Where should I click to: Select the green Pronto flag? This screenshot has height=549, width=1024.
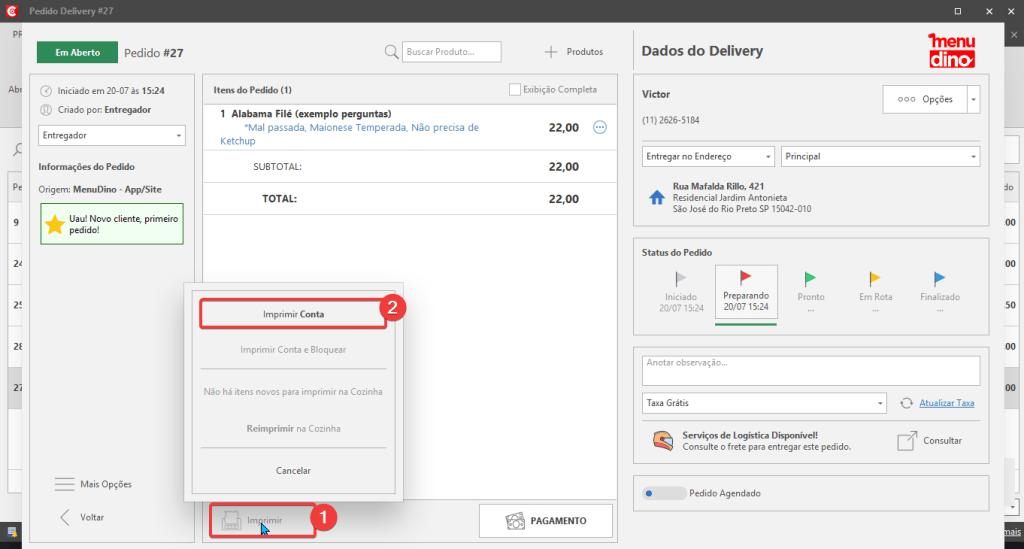pyautogui.click(x=810, y=279)
